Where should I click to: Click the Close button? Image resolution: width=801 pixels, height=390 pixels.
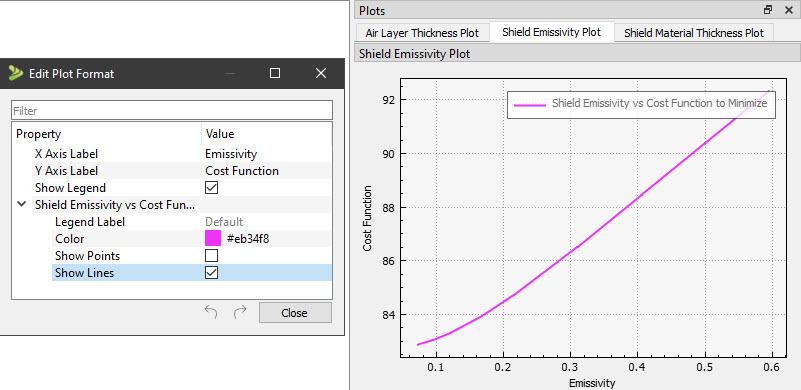click(295, 313)
